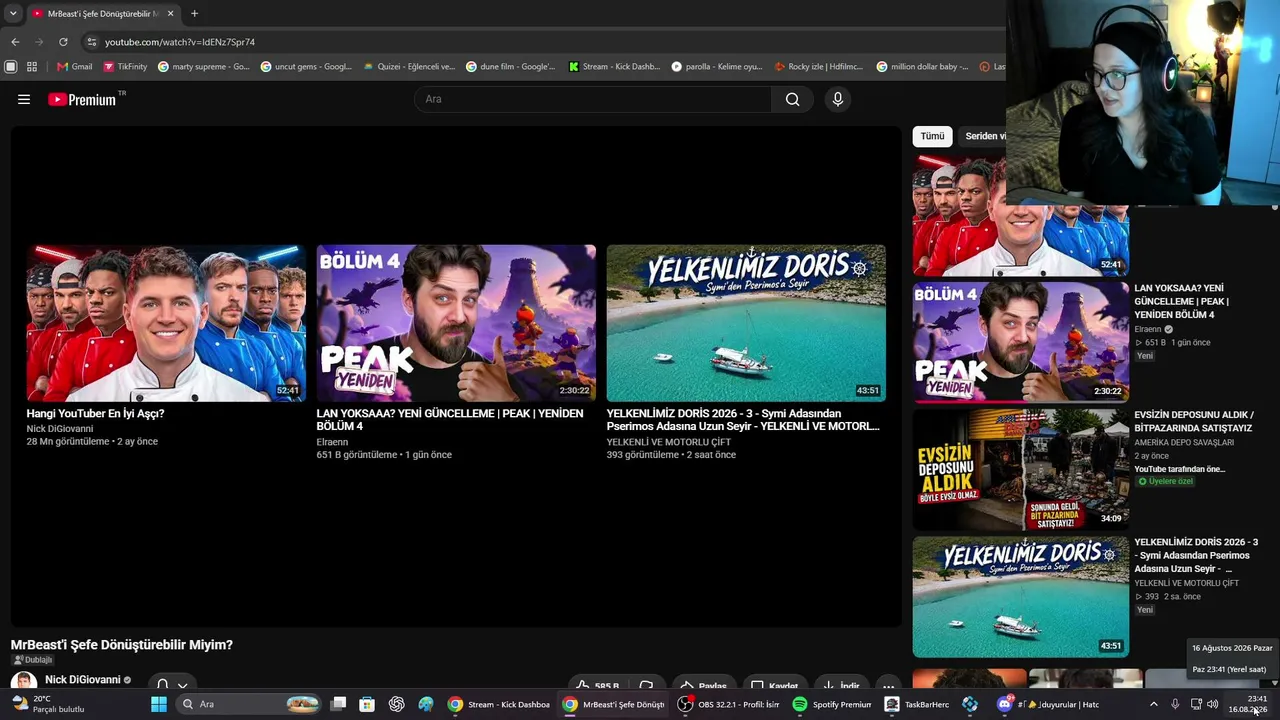This screenshot has height=720, width=1280.
Task: Open the Windows Start menu
Action: [x=159, y=704]
